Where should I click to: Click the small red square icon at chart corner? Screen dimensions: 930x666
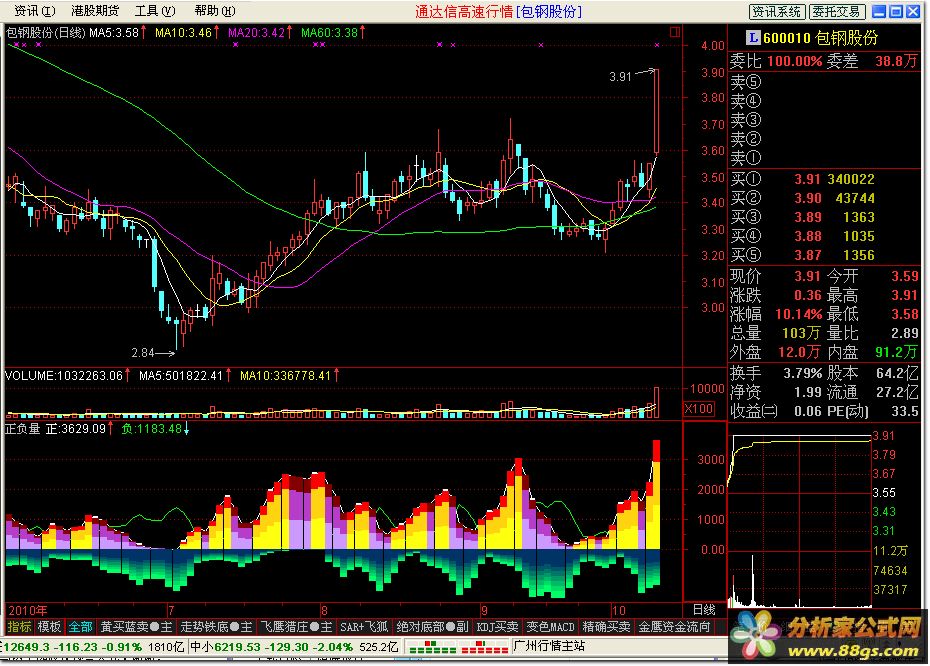point(674,32)
